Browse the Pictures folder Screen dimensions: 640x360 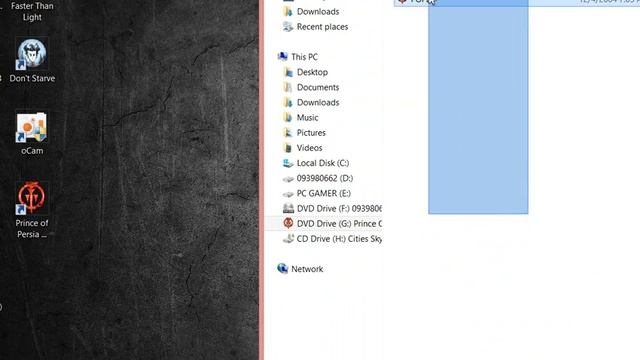point(311,133)
